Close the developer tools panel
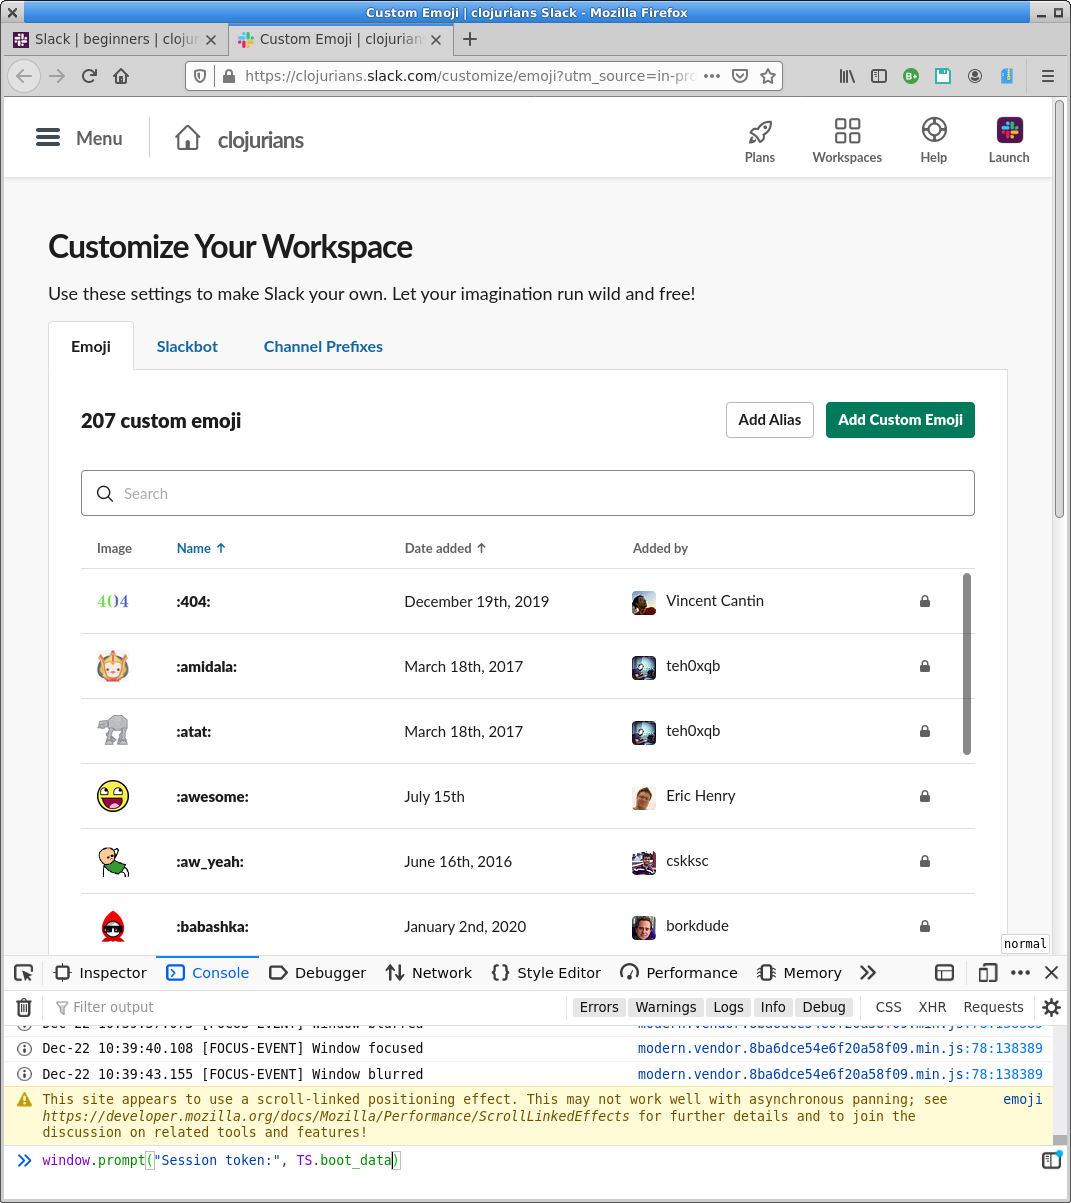Screen dimensions: 1071x1203 pos(1051,973)
